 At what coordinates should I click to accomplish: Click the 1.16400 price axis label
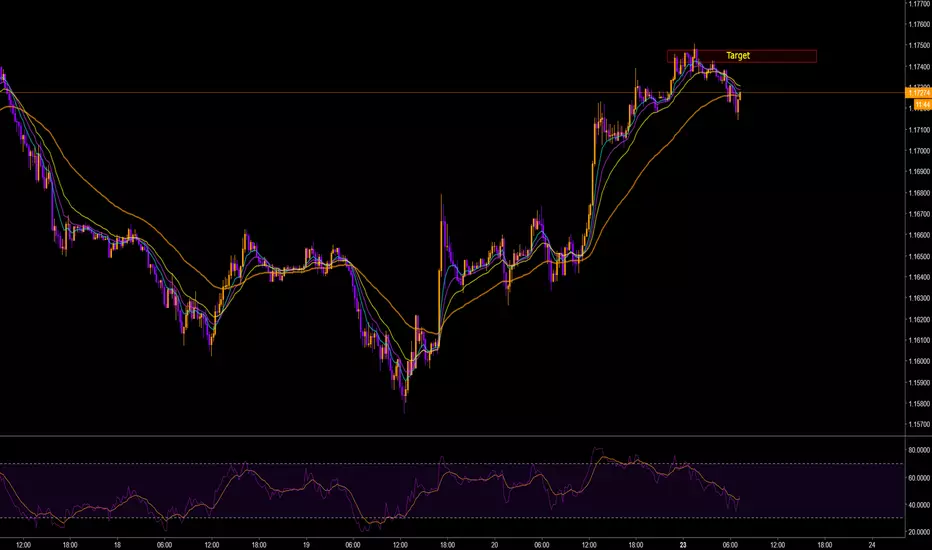point(919,277)
